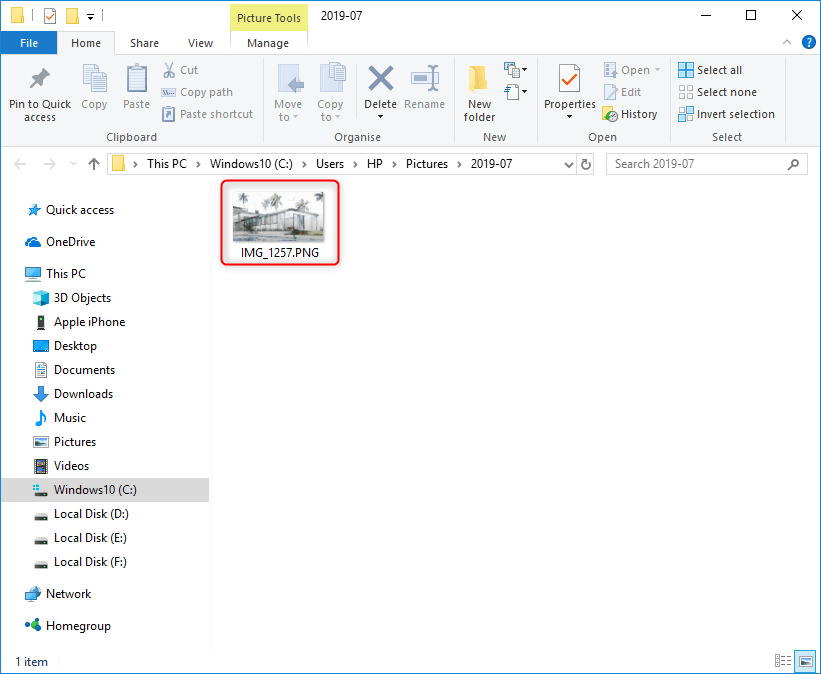Click the New folder icon
Viewport: 821px width, 674px height.
click(x=479, y=79)
